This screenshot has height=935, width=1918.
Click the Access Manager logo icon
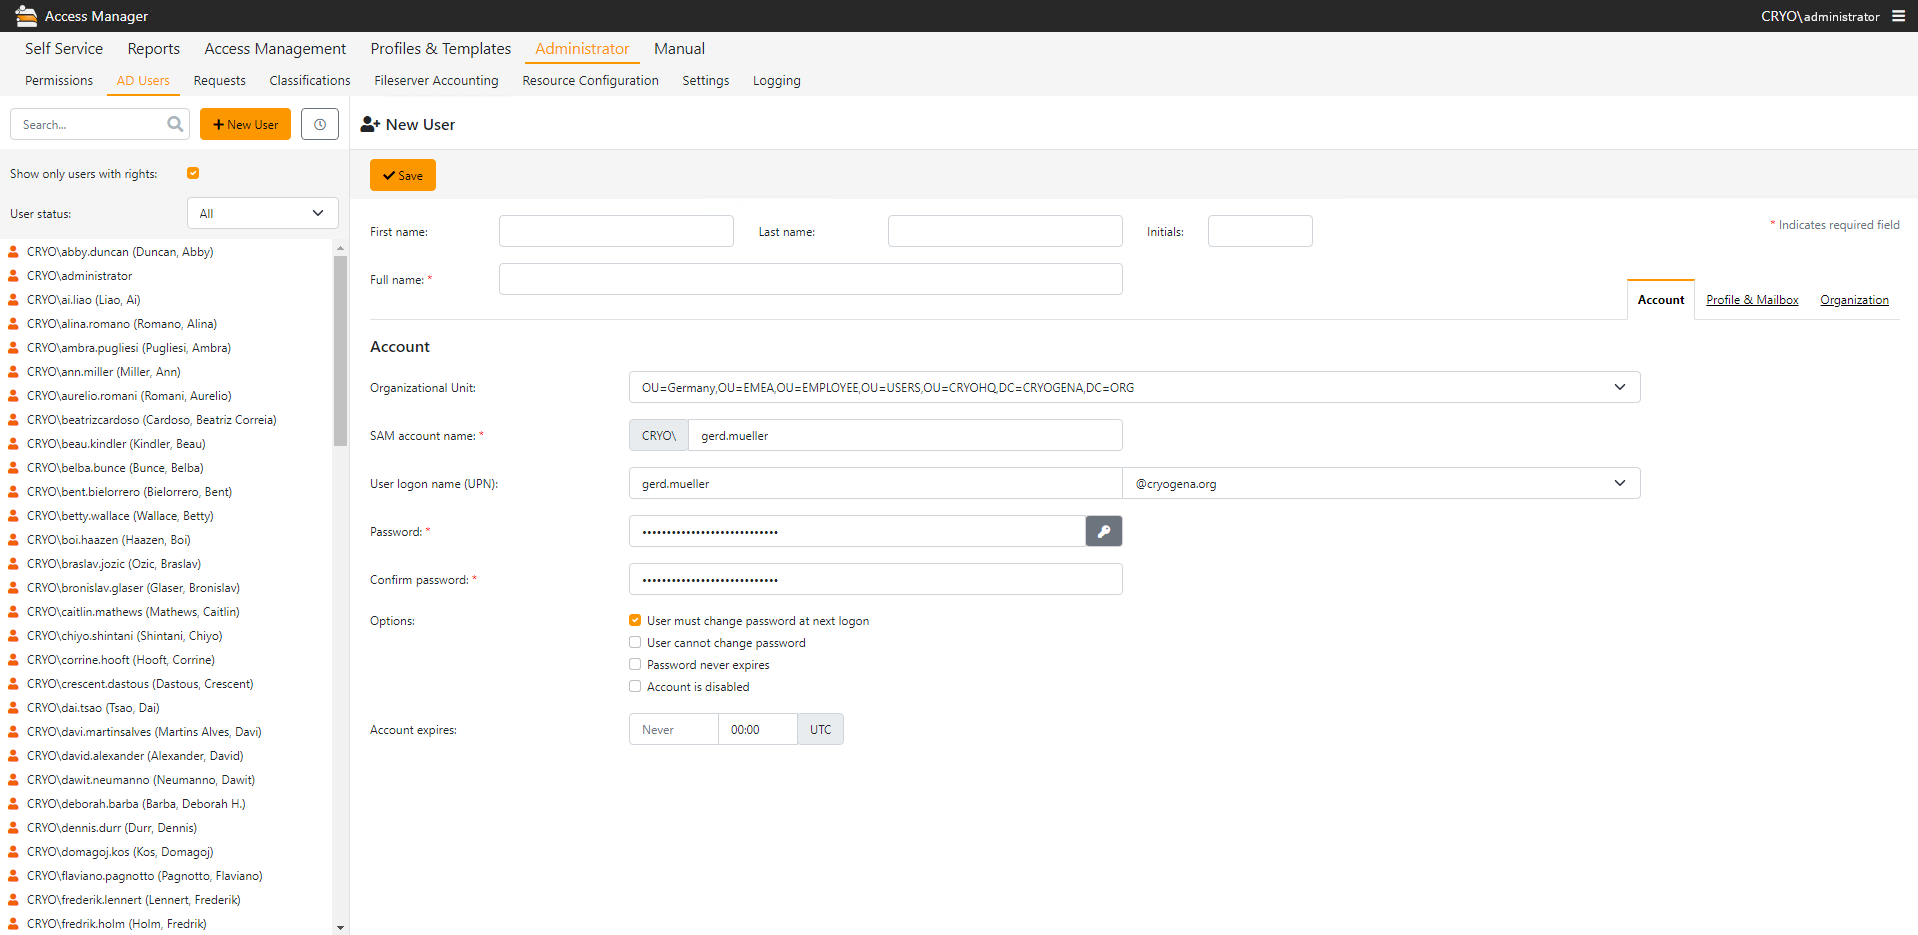(26, 16)
